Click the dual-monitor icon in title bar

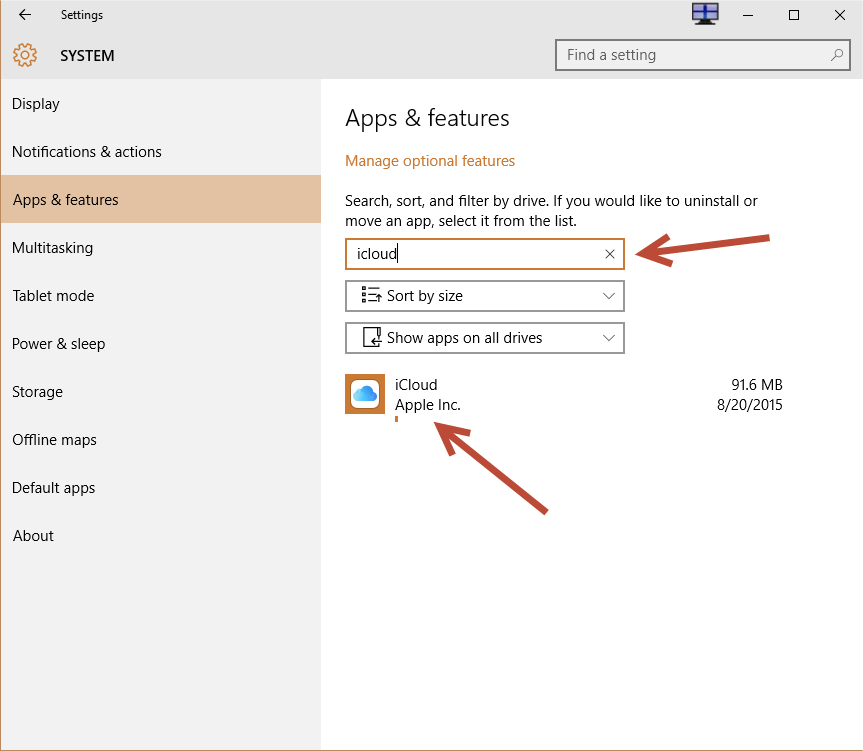[x=705, y=14]
